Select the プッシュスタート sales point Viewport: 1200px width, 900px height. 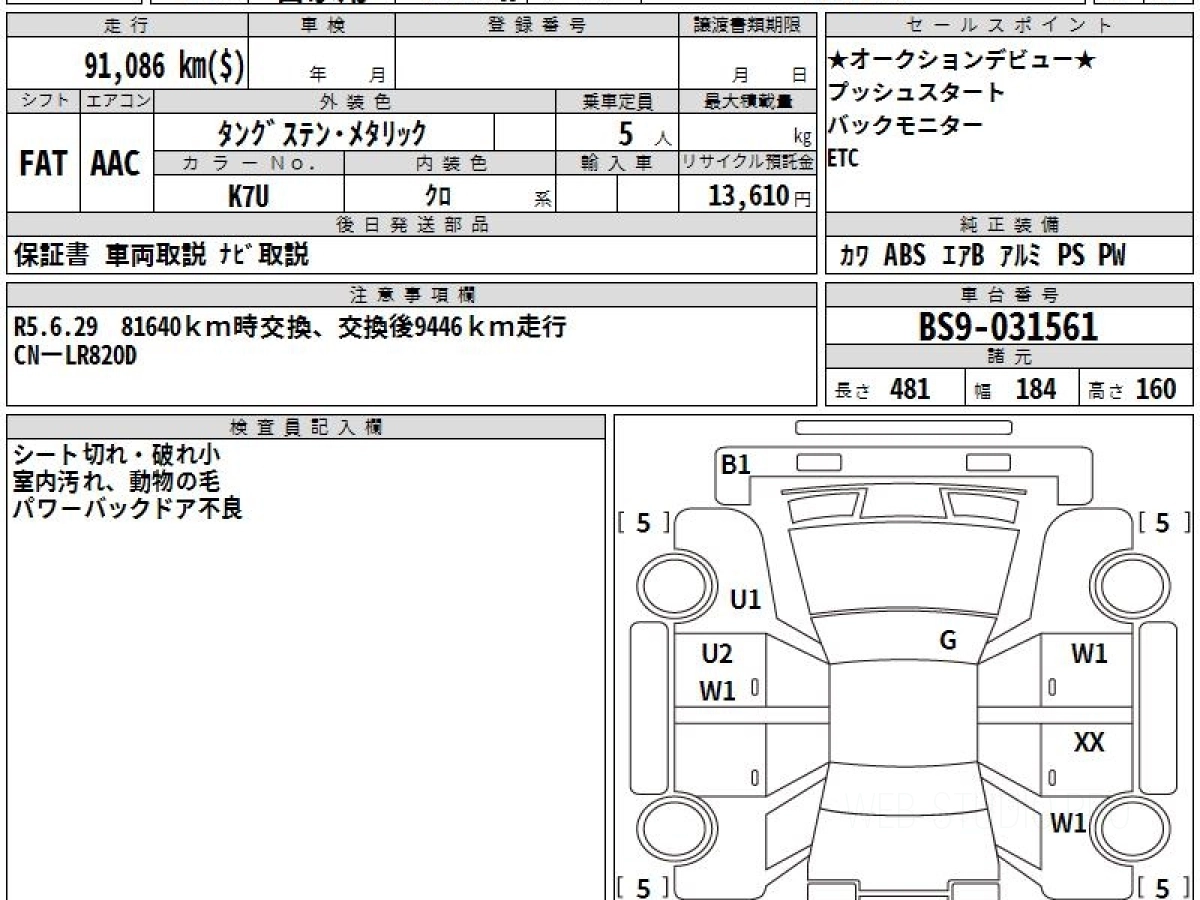point(916,93)
